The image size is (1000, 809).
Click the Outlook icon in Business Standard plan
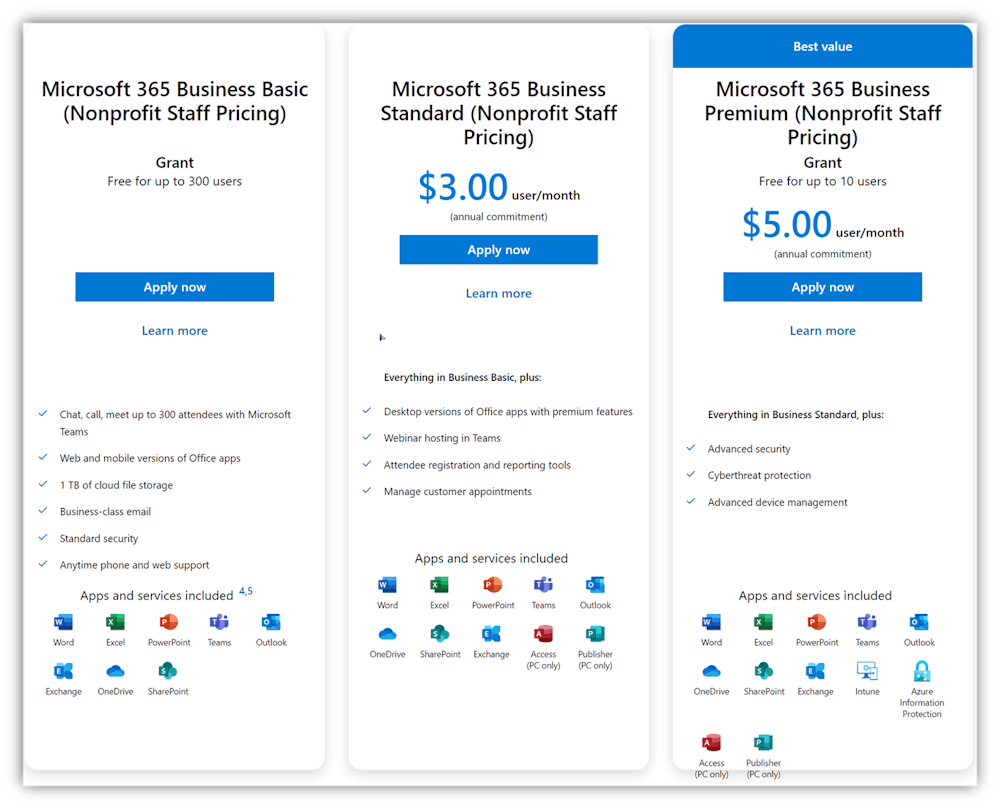pos(595,585)
